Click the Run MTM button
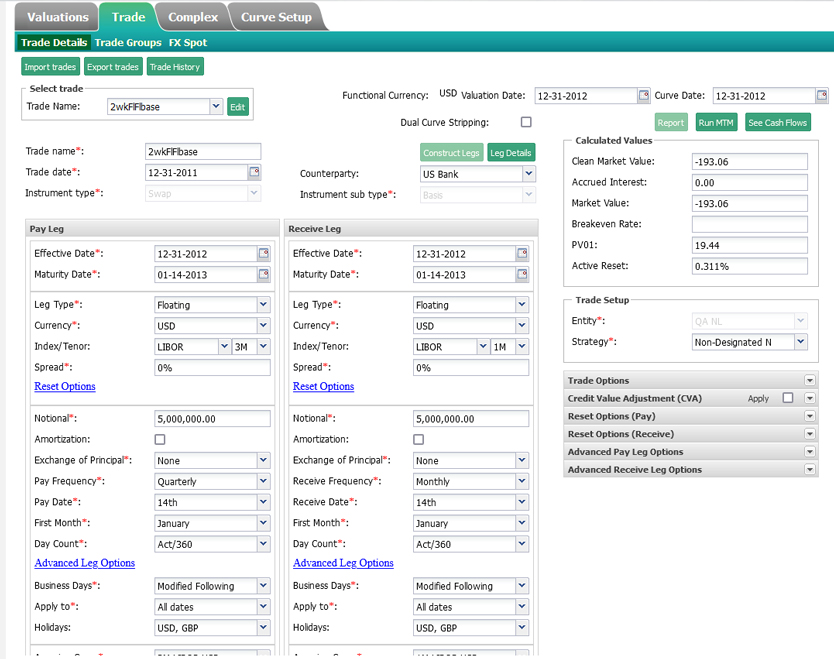This screenshot has width=834, height=659. pos(716,123)
